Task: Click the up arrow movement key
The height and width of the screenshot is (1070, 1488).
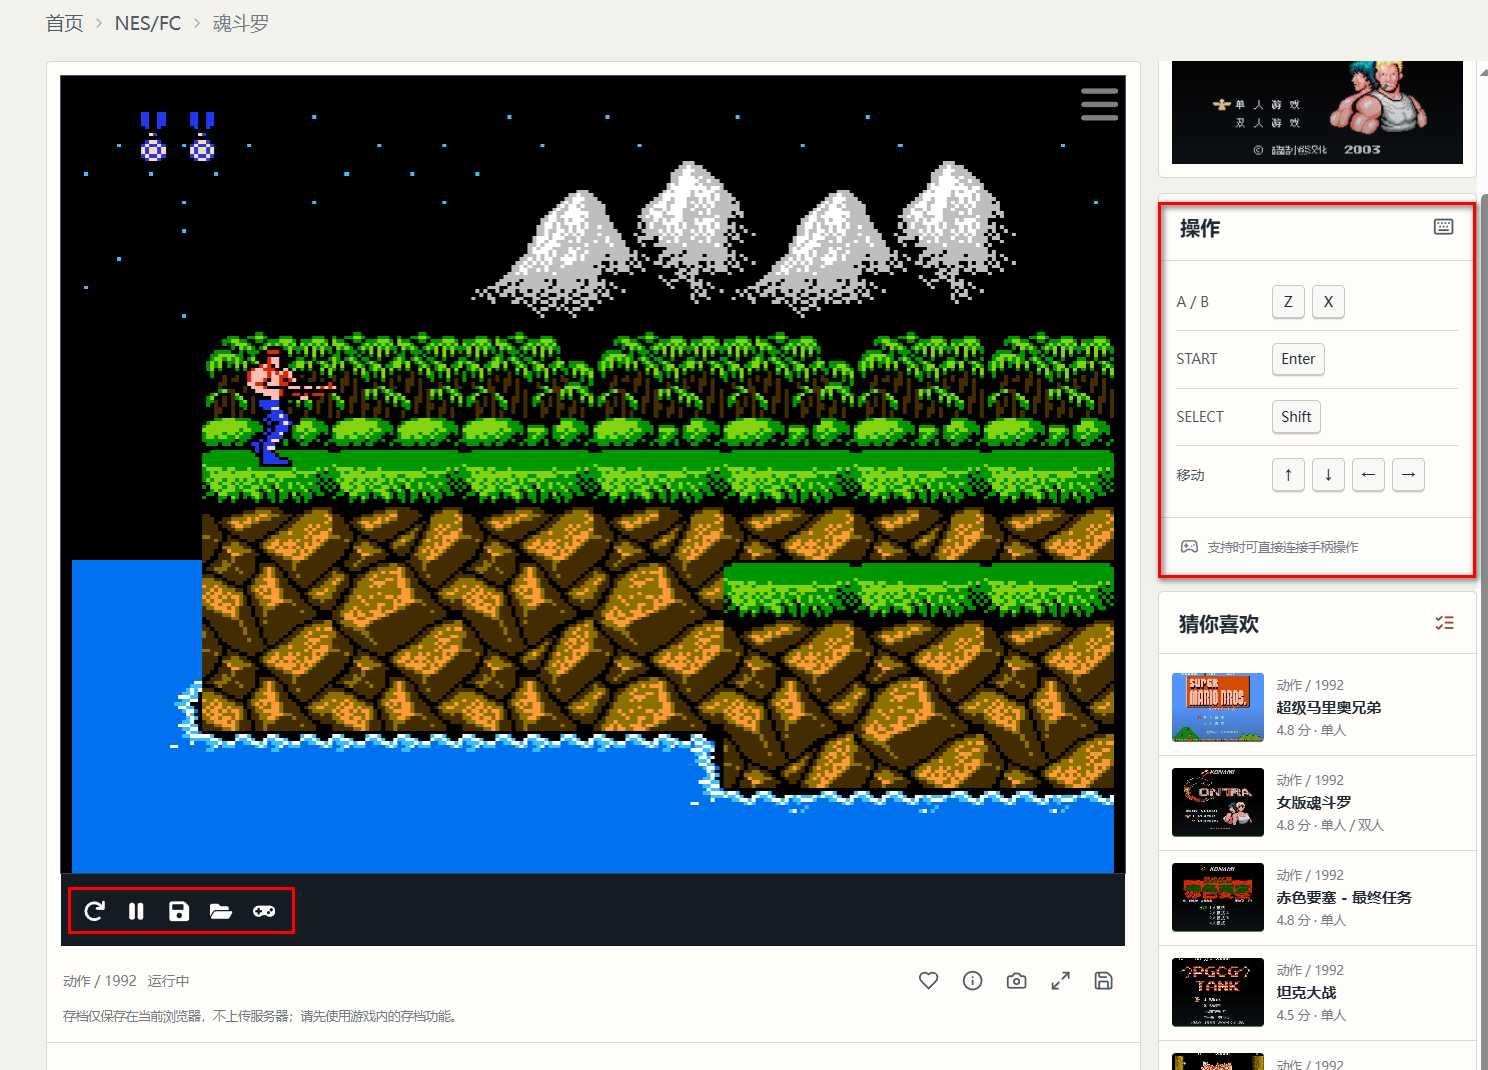Action: (x=1288, y=475)
